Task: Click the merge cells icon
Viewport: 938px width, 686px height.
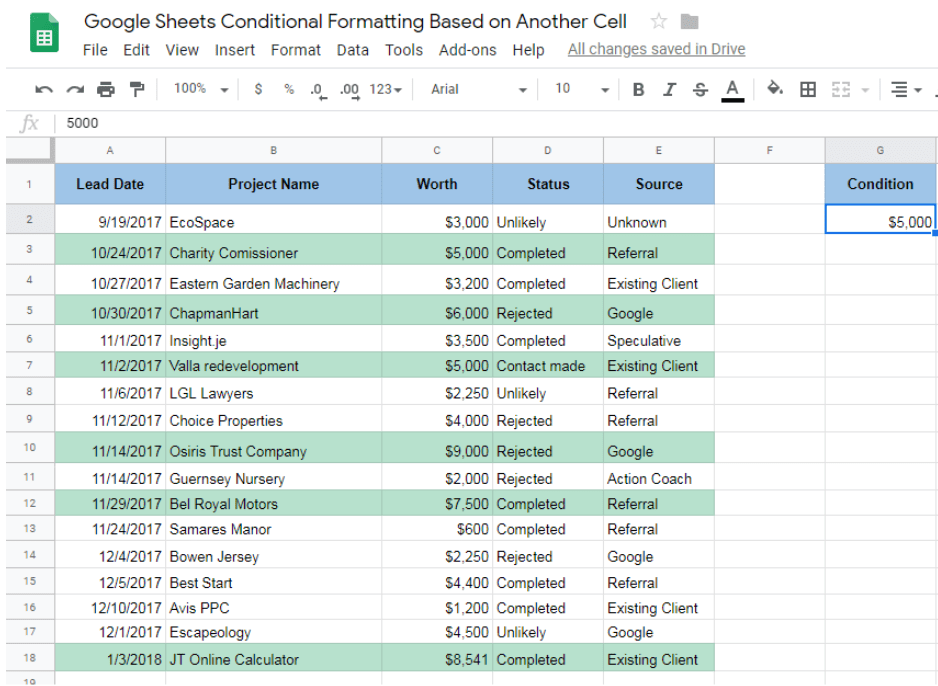Action: pos(840,90)
